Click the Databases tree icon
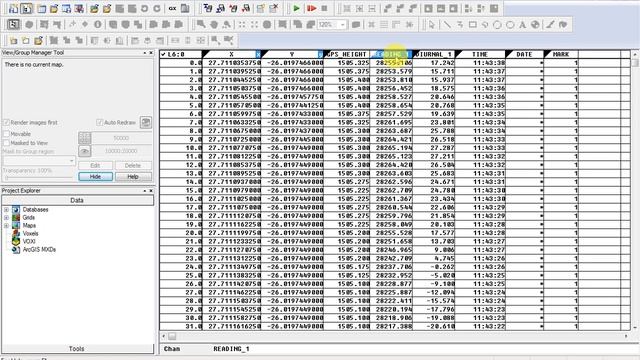The height and width of the screenshot is (360, 640). 16,209
